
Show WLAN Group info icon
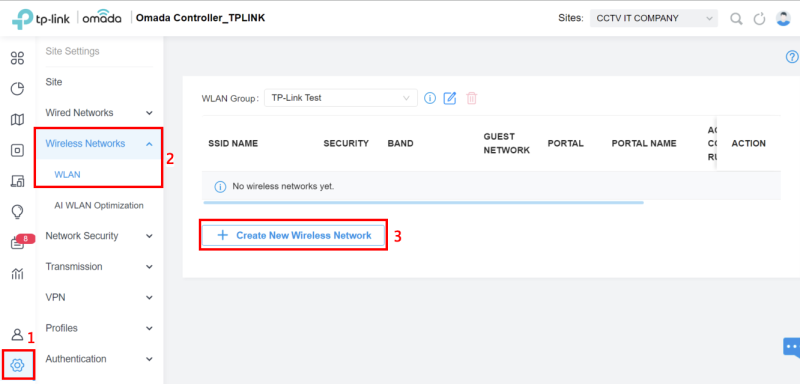click(430, 98)
